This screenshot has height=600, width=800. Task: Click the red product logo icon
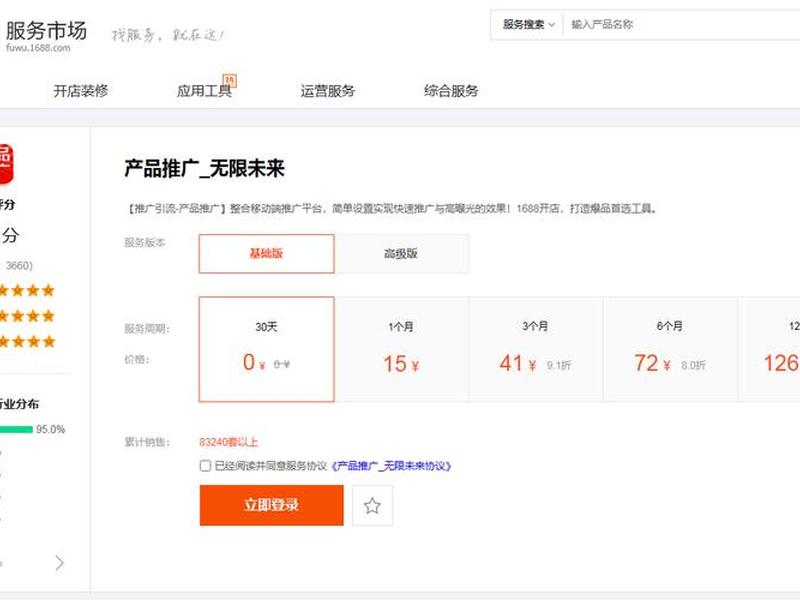tap(6, 164)
